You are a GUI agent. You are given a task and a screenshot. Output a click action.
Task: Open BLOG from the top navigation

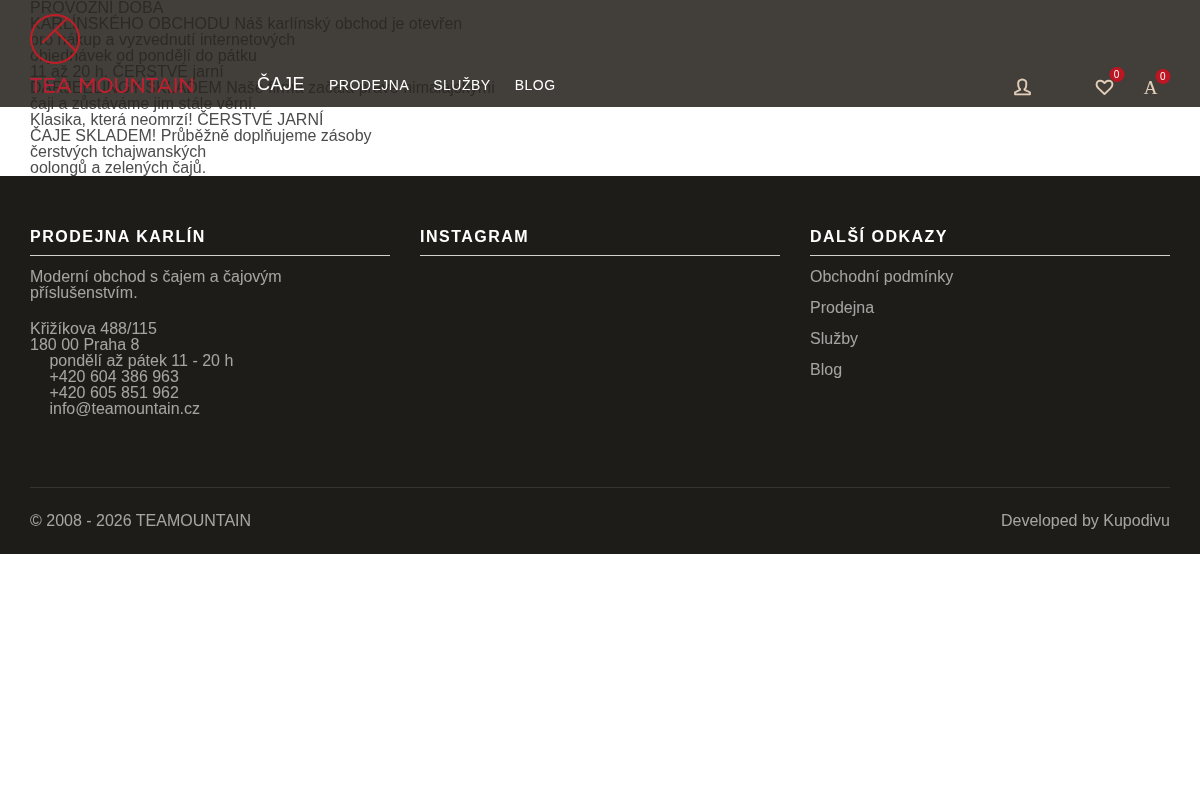click(x=535, y=85)
